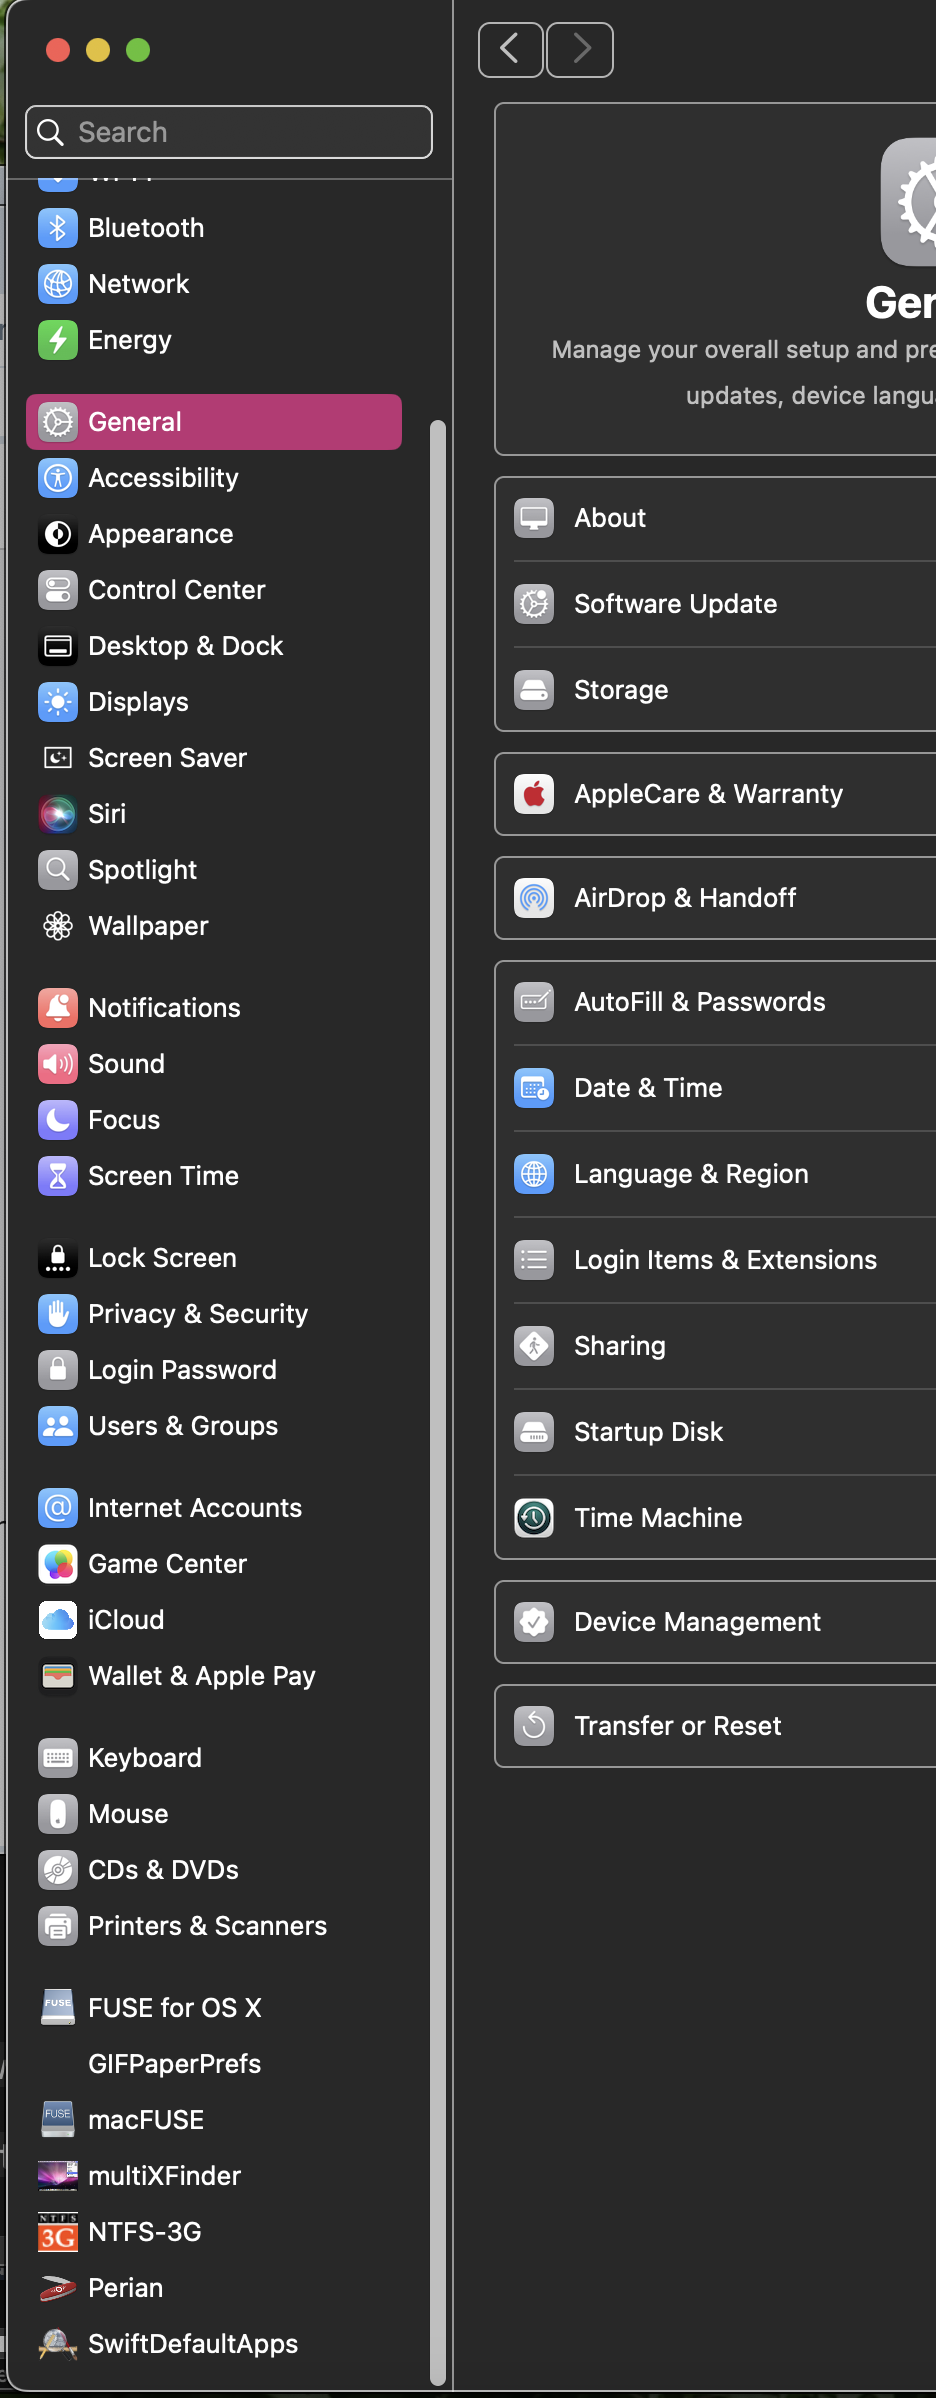Go to Users & Groups
Viewport: 936px width, 2398px height.
214,1426
